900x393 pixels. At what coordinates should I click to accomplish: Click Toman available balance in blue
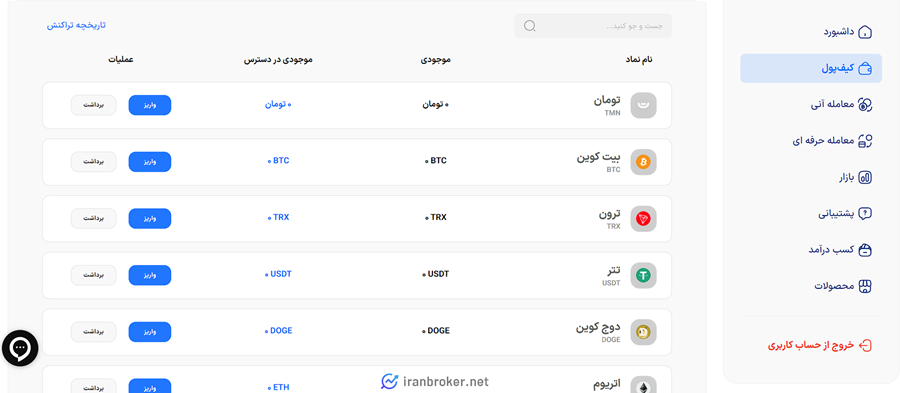278,104
